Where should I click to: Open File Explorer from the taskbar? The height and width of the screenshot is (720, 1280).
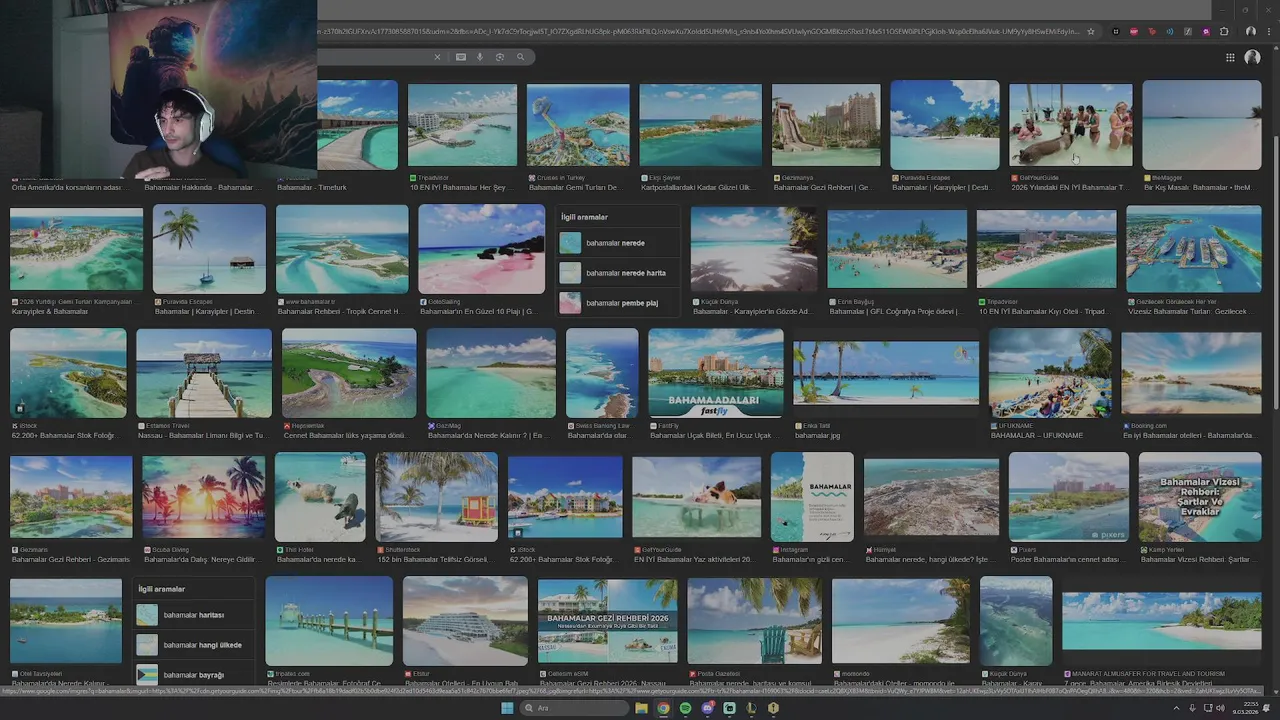coord(641,708)
